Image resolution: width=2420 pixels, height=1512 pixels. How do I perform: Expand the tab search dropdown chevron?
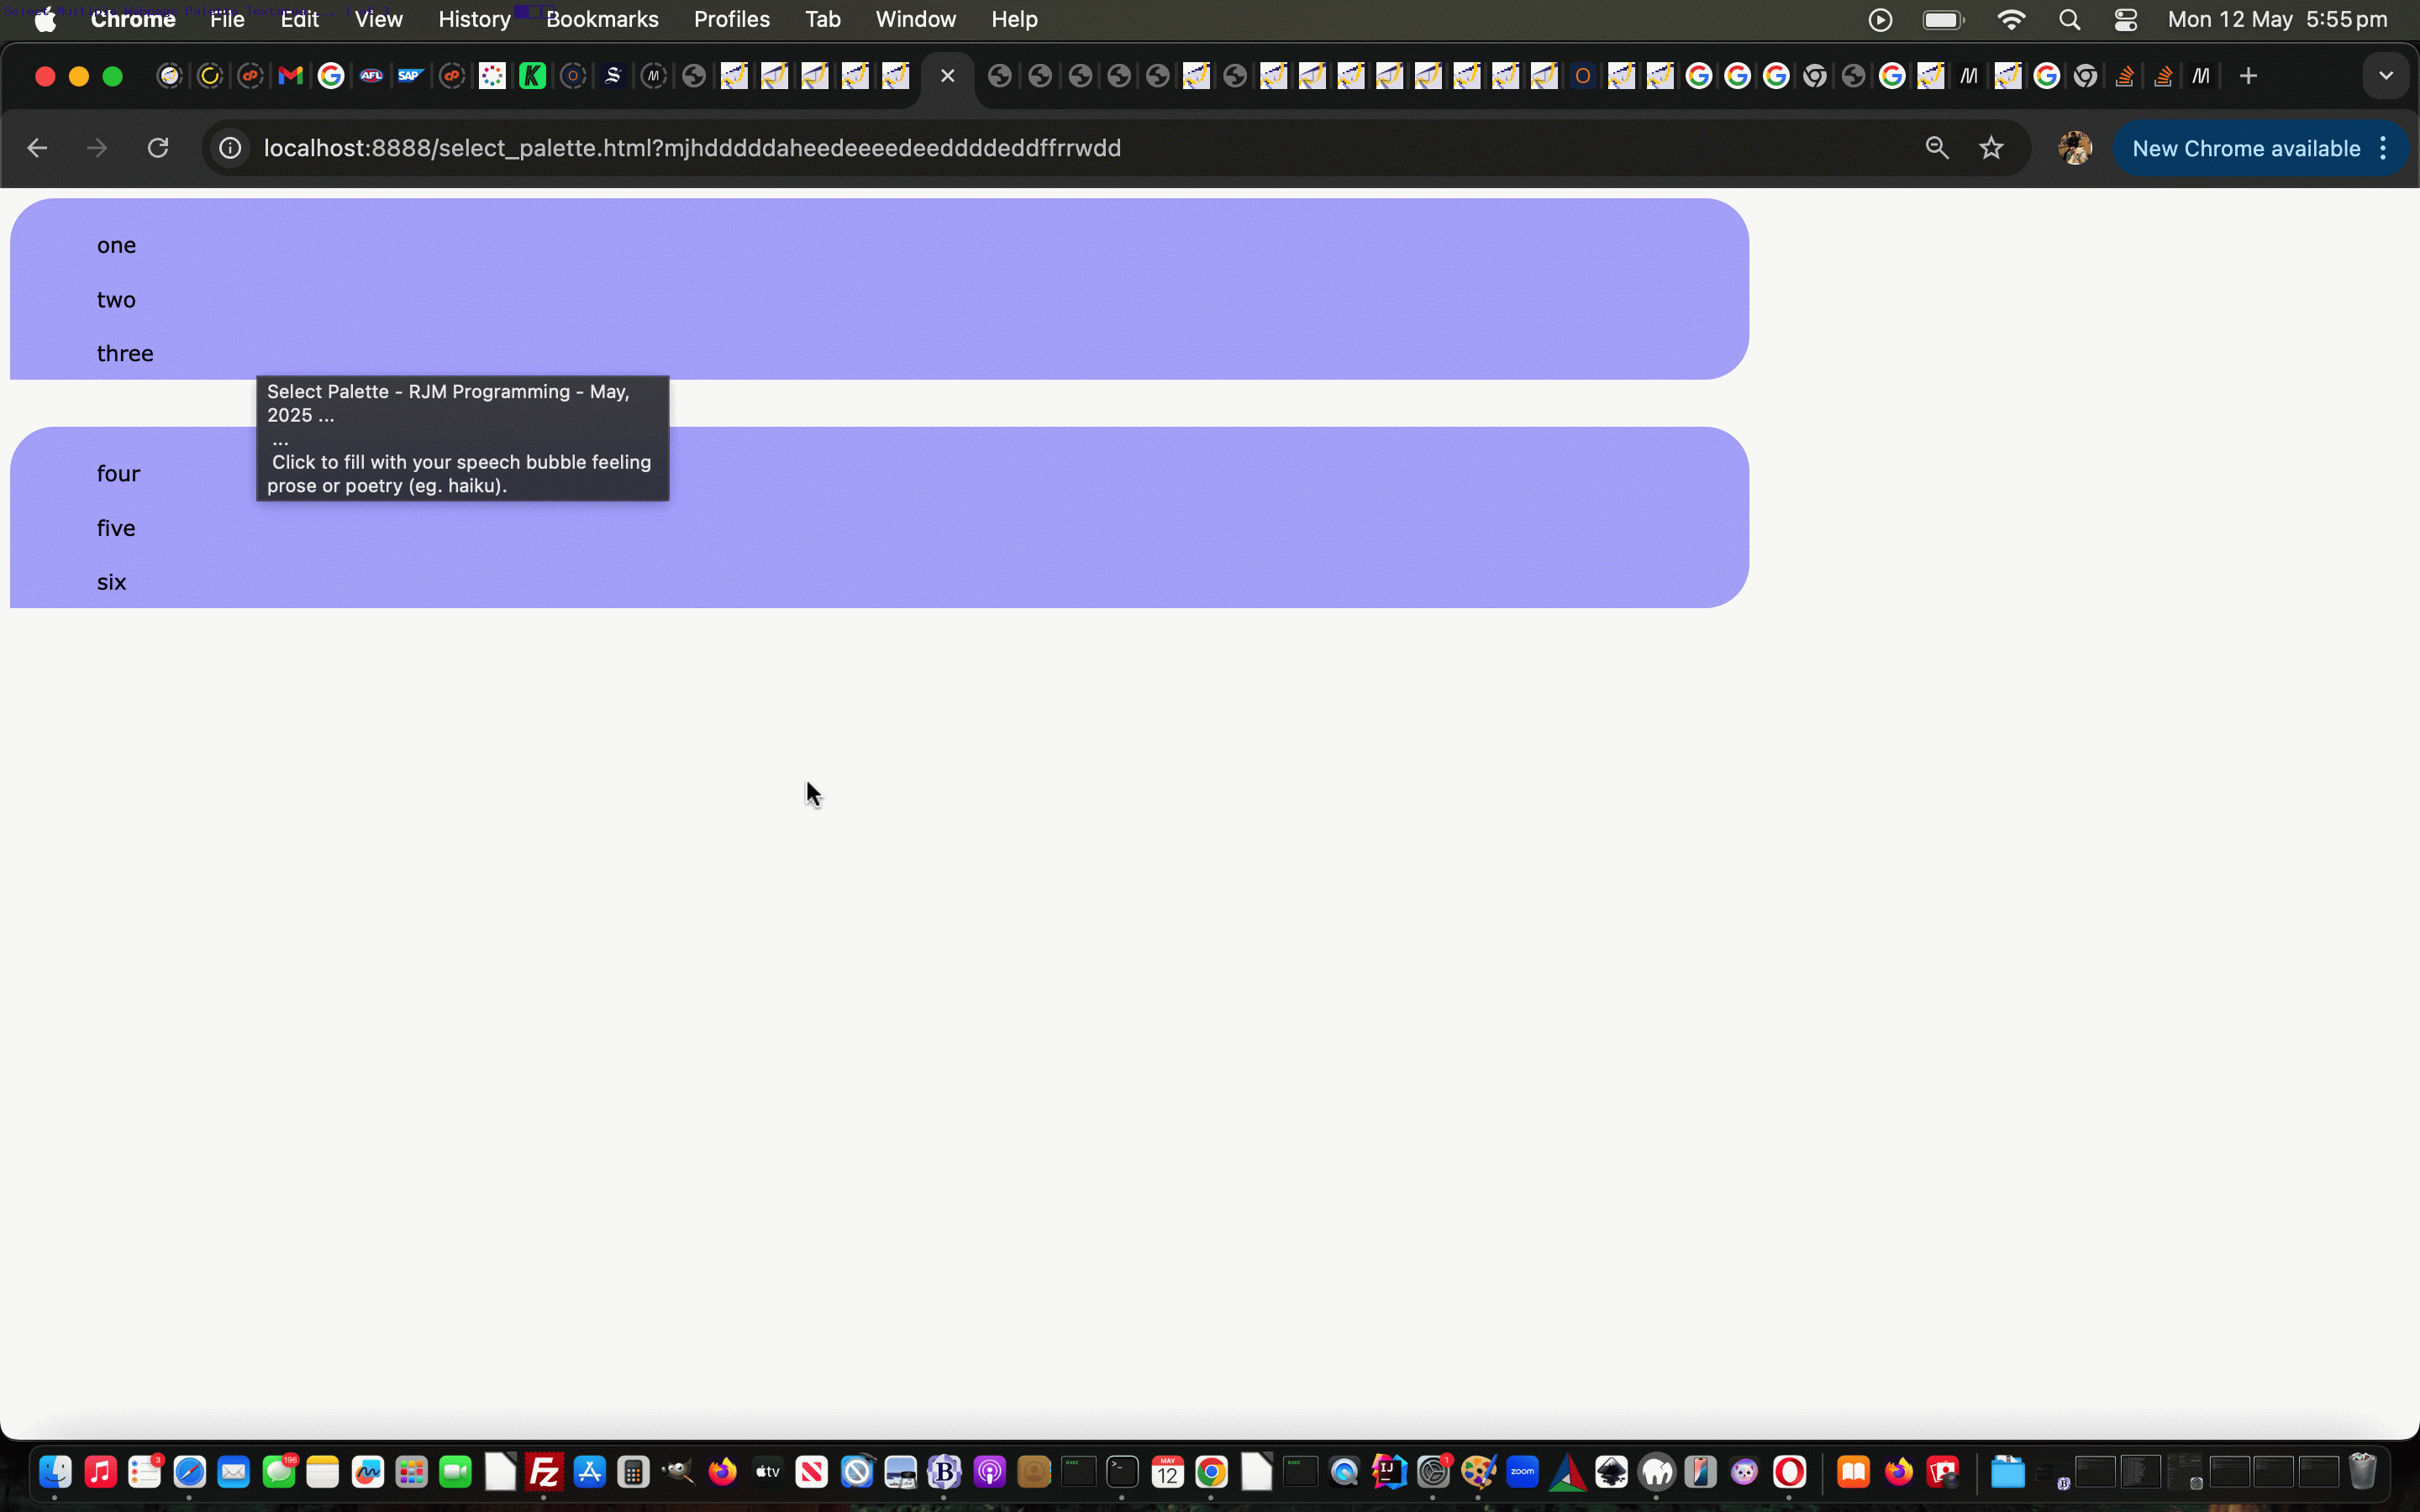tap(2386, 76)
